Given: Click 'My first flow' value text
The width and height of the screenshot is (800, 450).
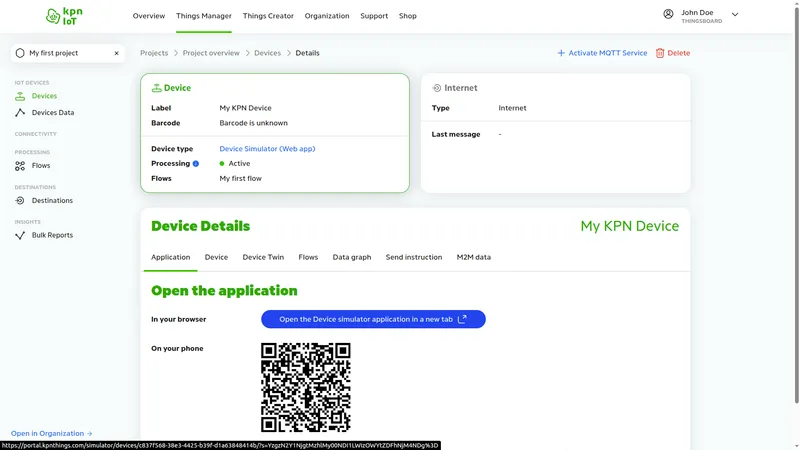Looking at the screenshot, I should (240, 179).
